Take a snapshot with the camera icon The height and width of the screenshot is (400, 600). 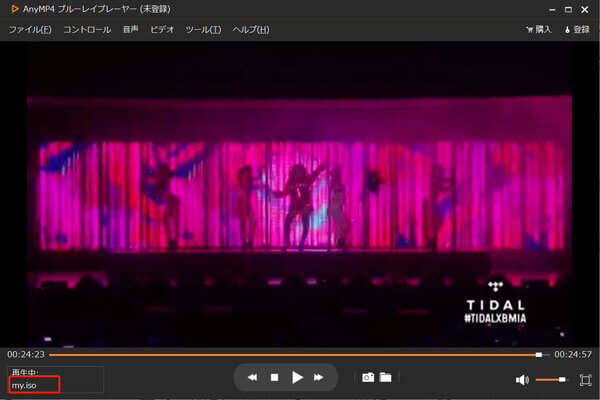[368, 378]
